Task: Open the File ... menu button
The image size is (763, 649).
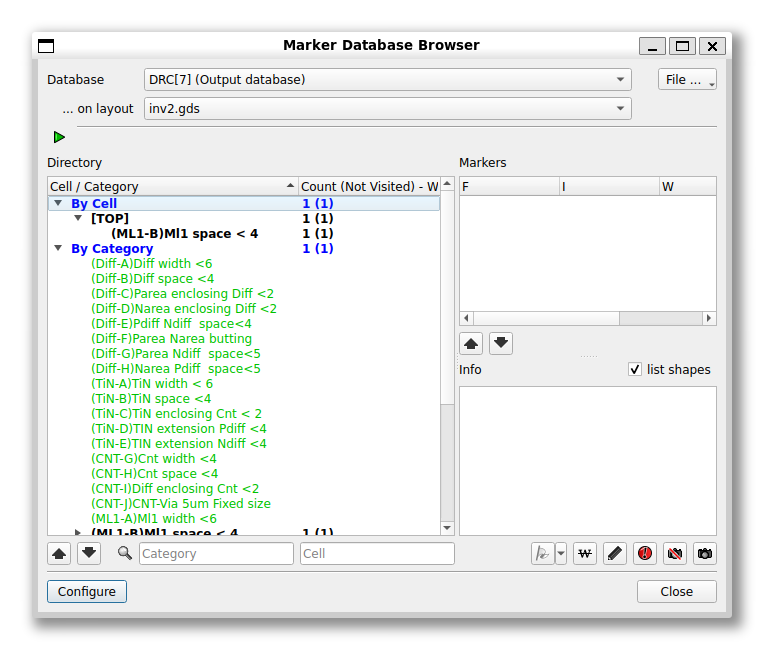Action: pos(687,79)
